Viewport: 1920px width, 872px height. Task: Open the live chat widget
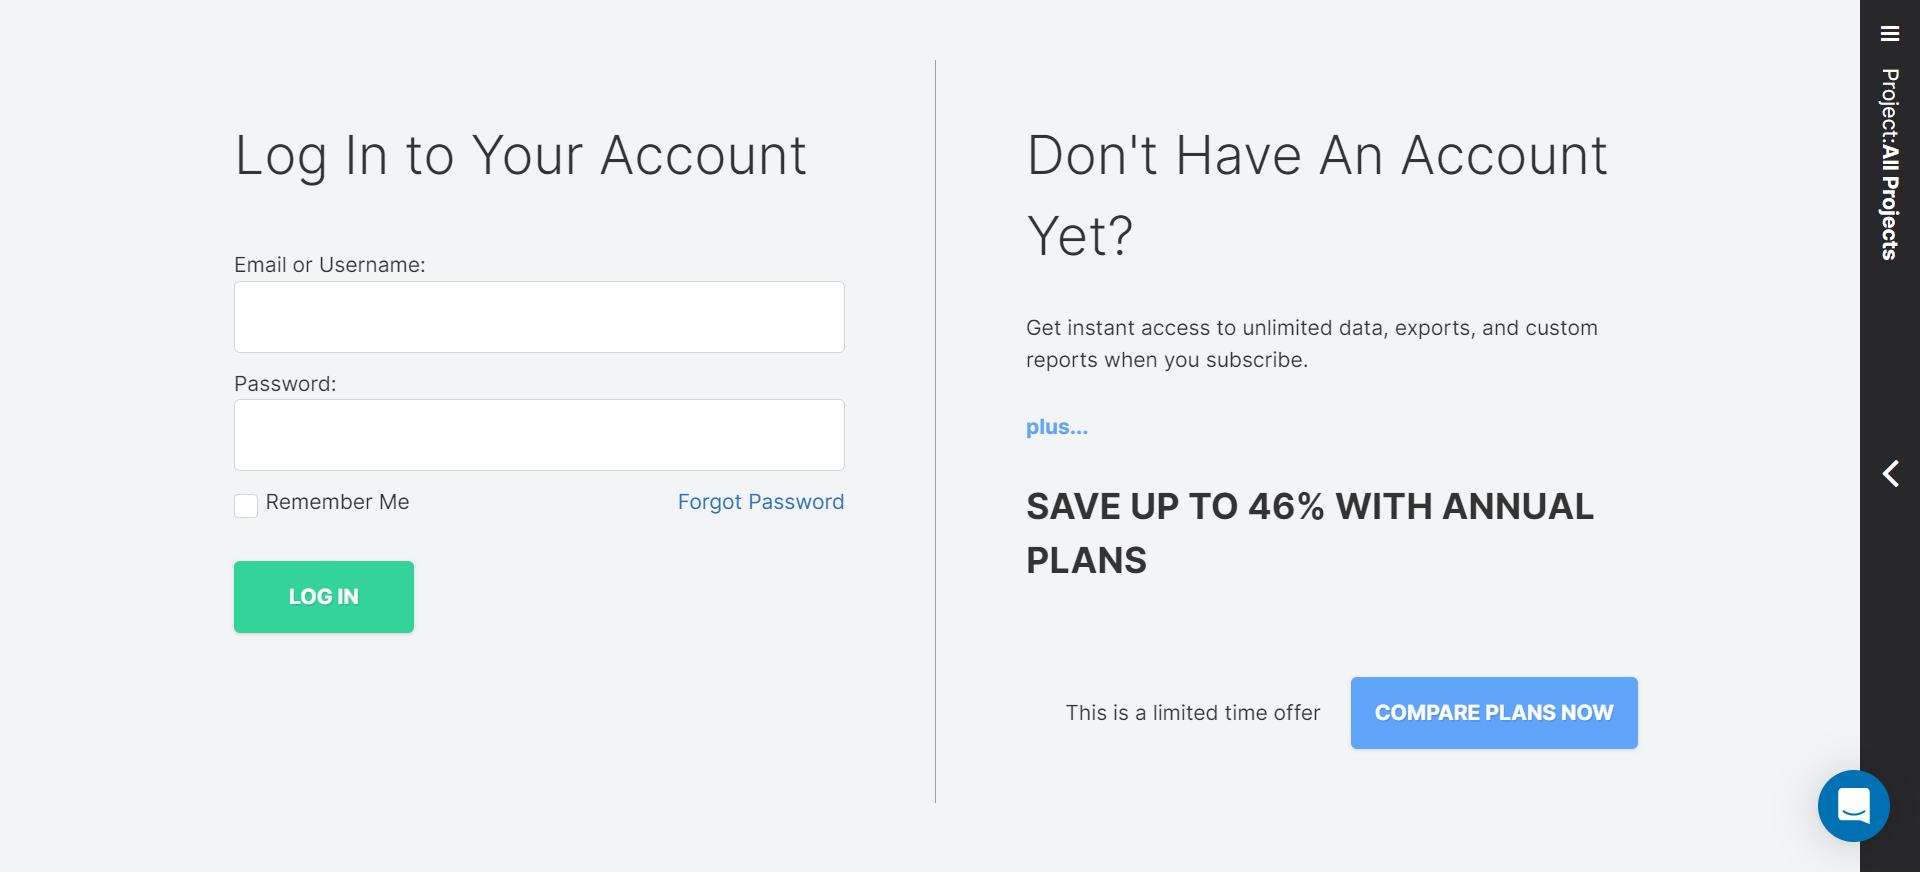coord(1853,805)
